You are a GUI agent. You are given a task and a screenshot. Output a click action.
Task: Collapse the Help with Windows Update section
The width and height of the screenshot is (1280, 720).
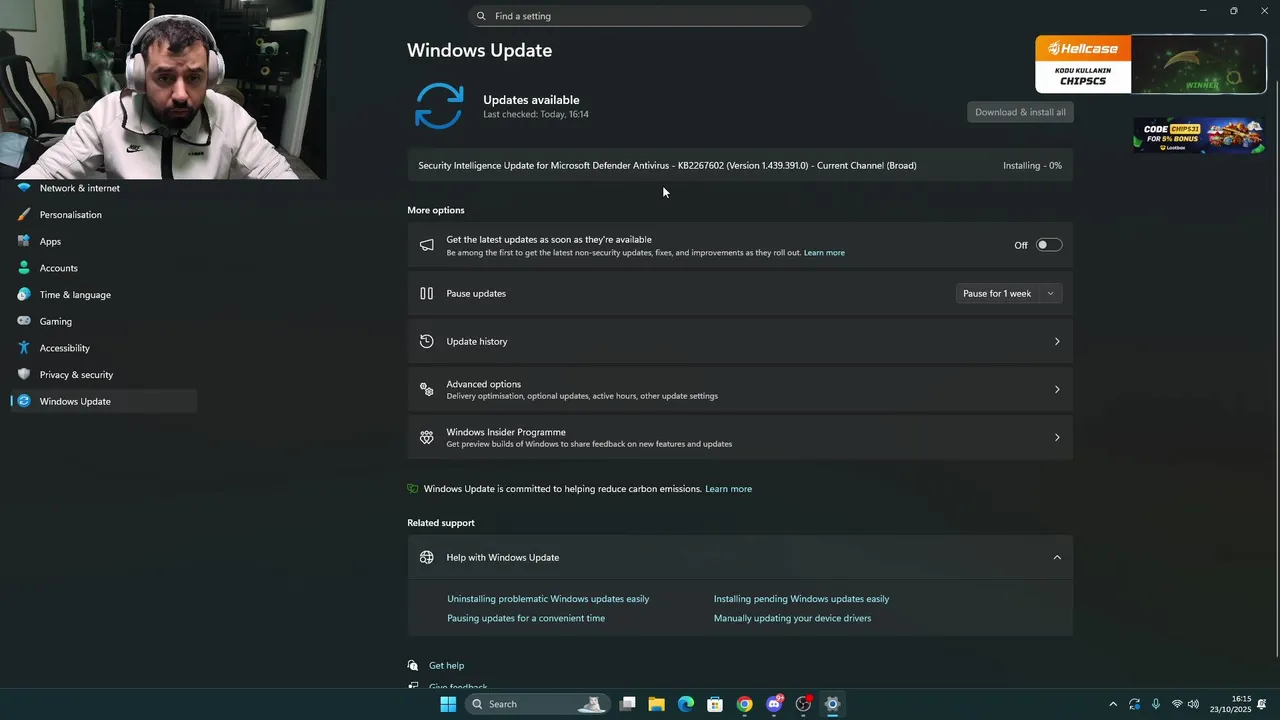click(1057, 558)
